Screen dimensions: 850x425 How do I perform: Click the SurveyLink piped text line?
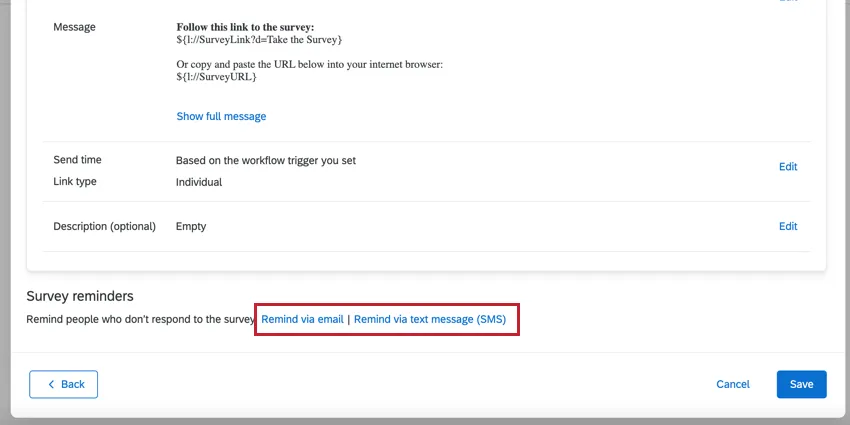(x=259, y=39)
